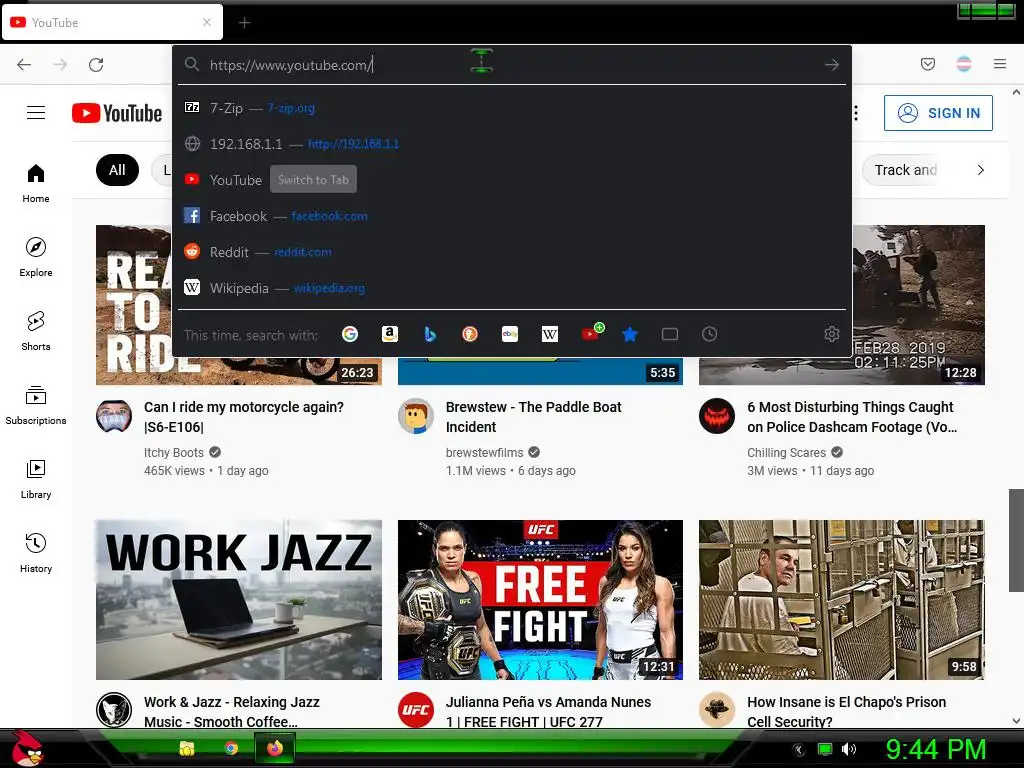Search open tabs with the tab icon
The image size is (1024, 768).
point(670,334)
